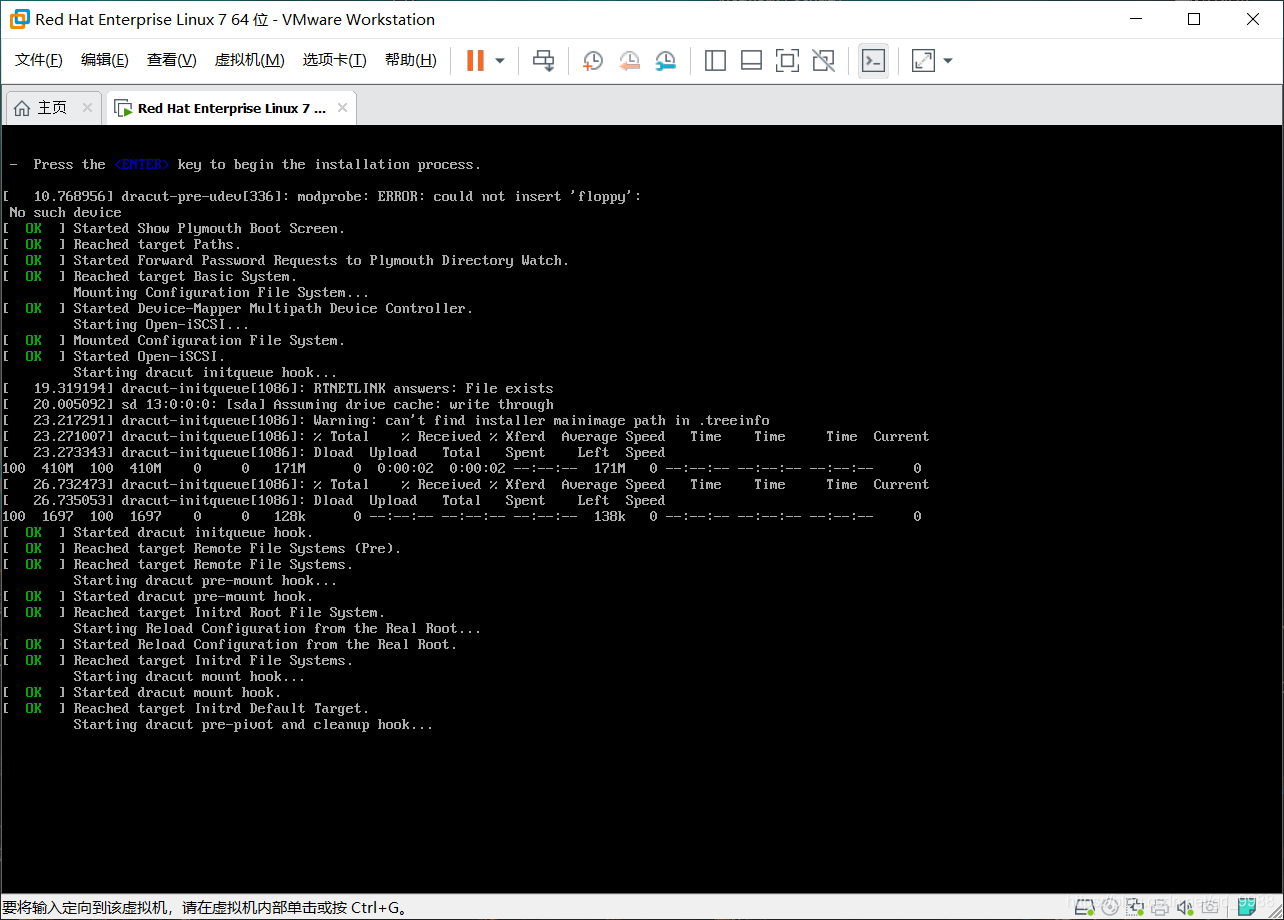Enter full screen mode icon

[787, 61]
